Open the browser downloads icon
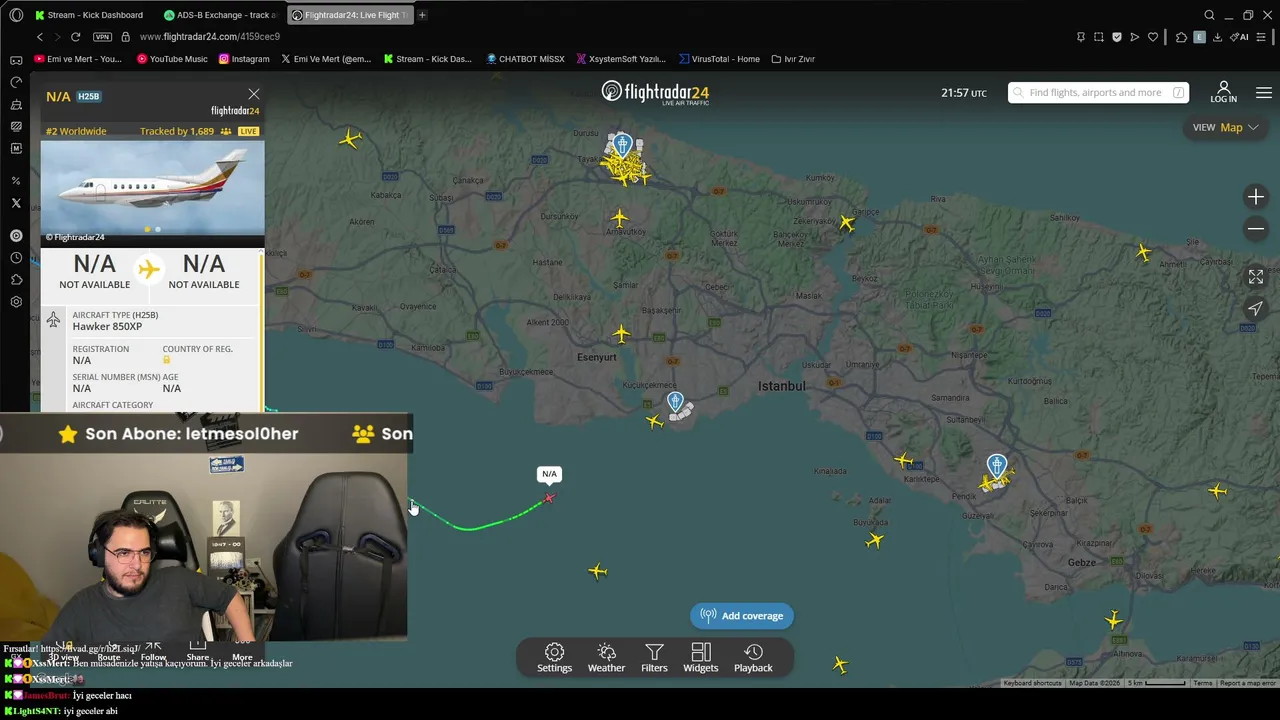The width and height of the screenshot is (1280, 720). pos(1217,37)
